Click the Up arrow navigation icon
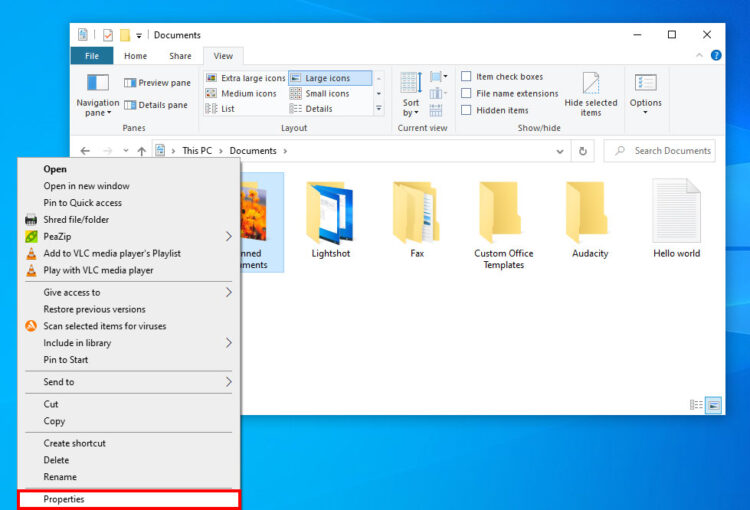This screenshot has width=750, height=510. (141, 151)
